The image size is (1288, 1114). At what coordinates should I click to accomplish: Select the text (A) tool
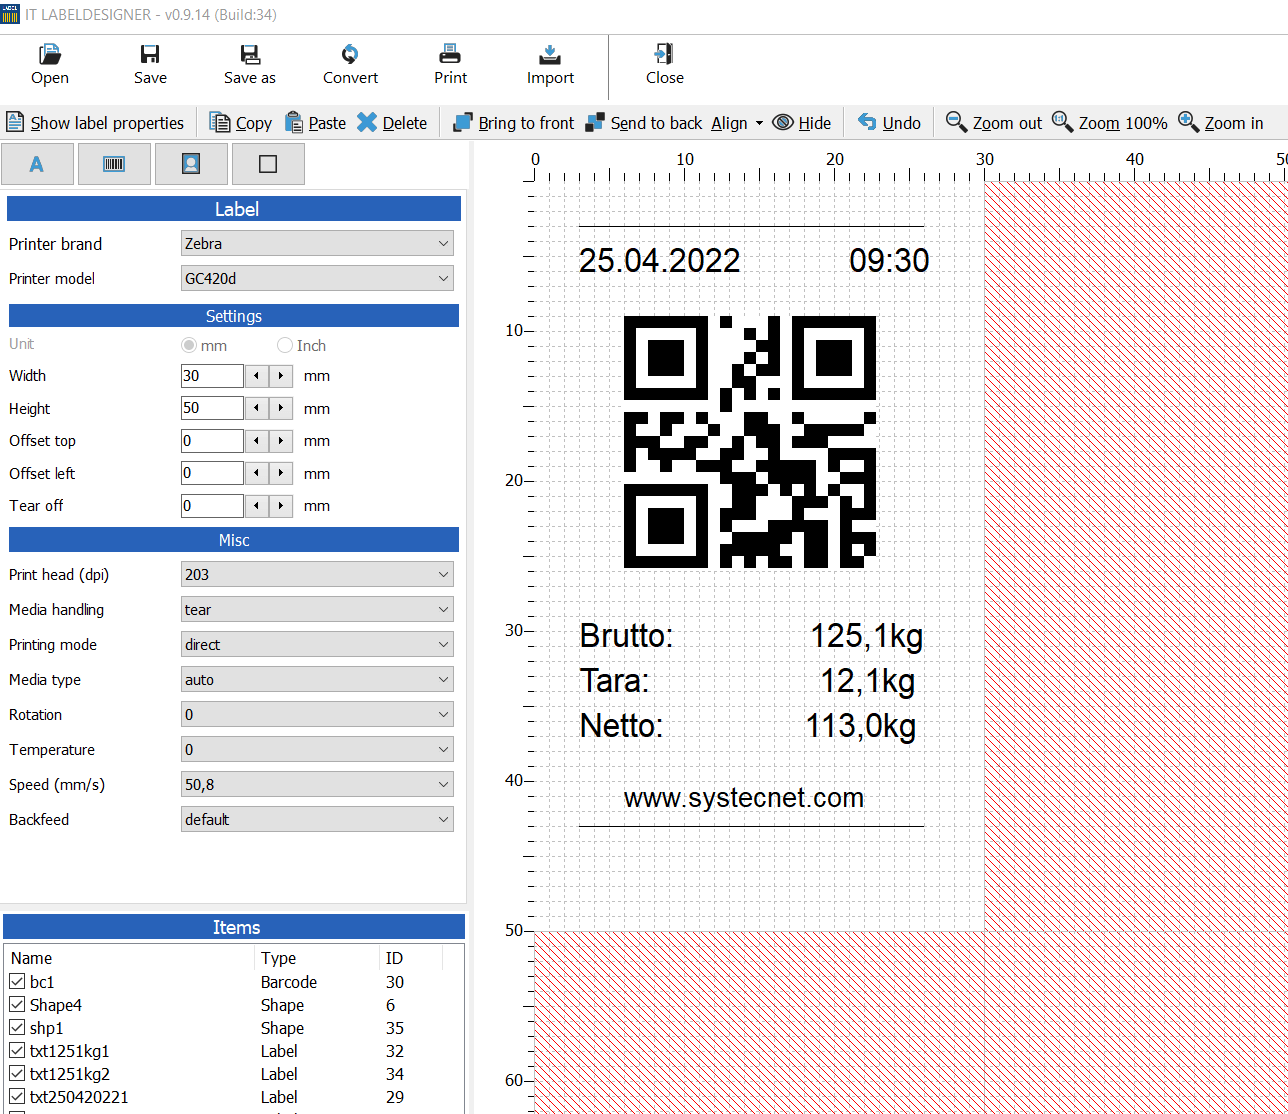point(37,164)
